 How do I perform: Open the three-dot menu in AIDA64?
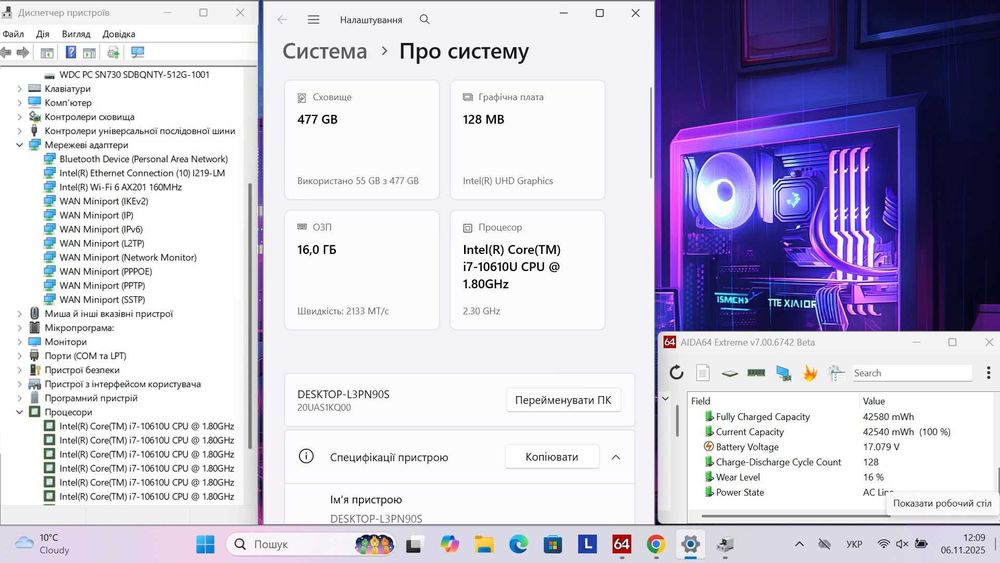pyautogui.click(x=988, y=372)
